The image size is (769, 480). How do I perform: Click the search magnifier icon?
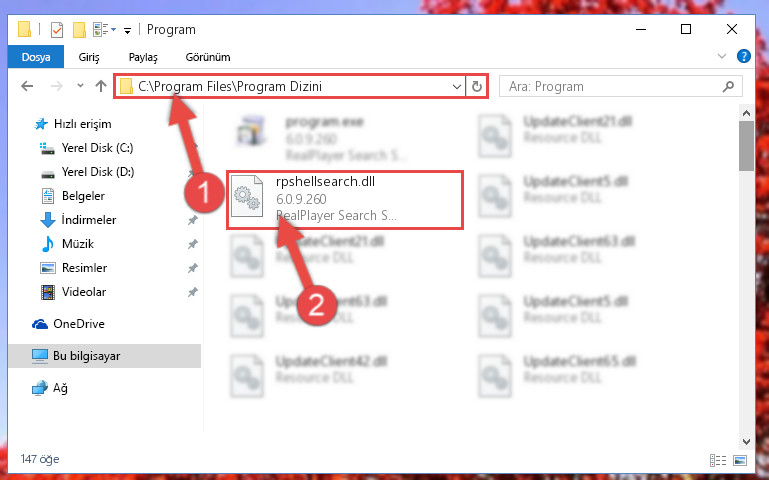click(x=728, y=87)
